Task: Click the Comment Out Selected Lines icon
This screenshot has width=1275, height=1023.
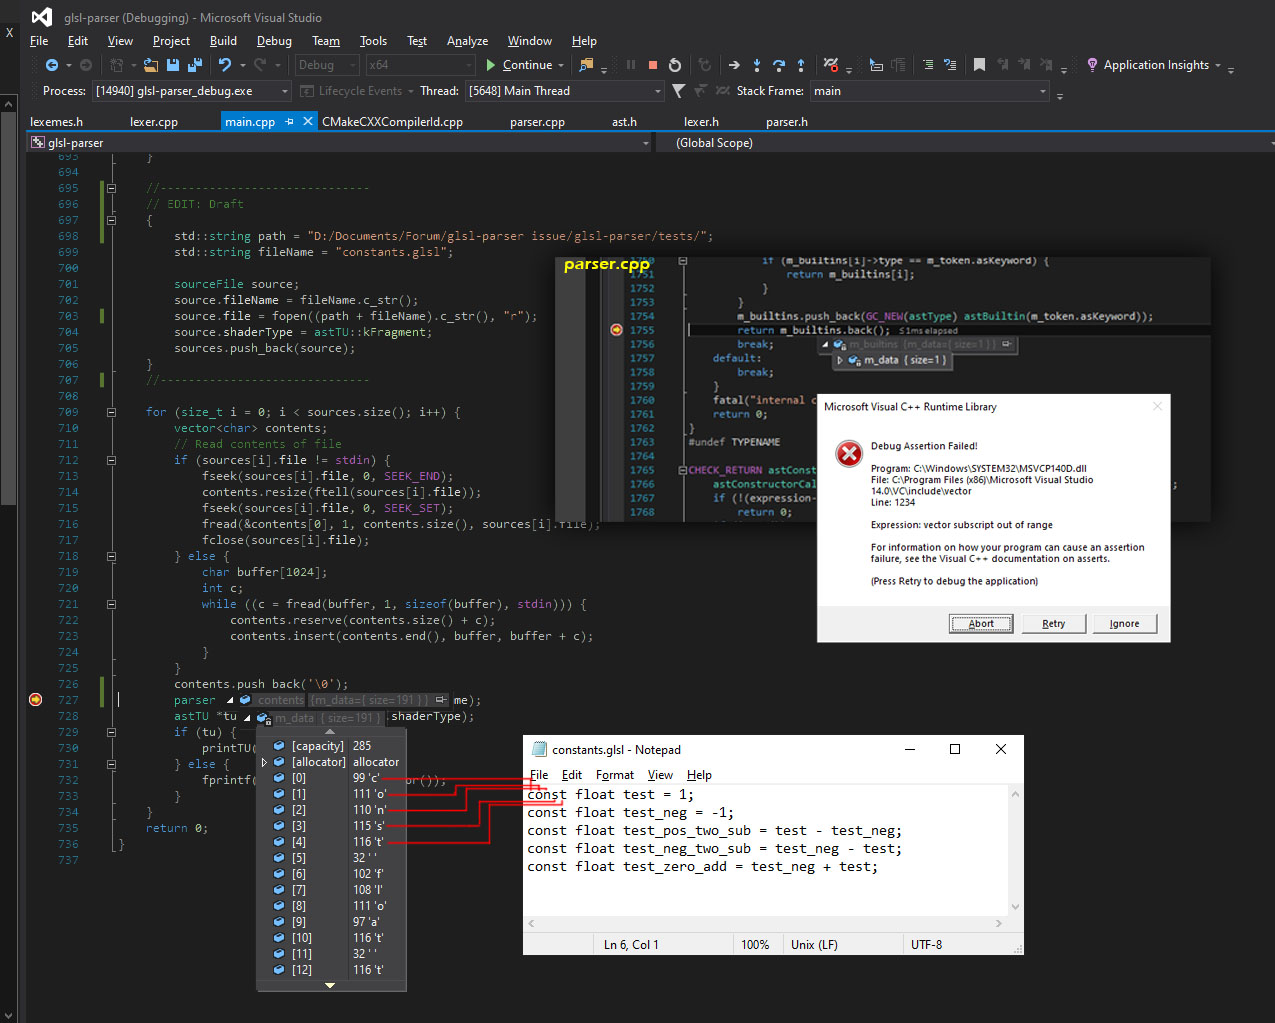Action: pos(928,65)
